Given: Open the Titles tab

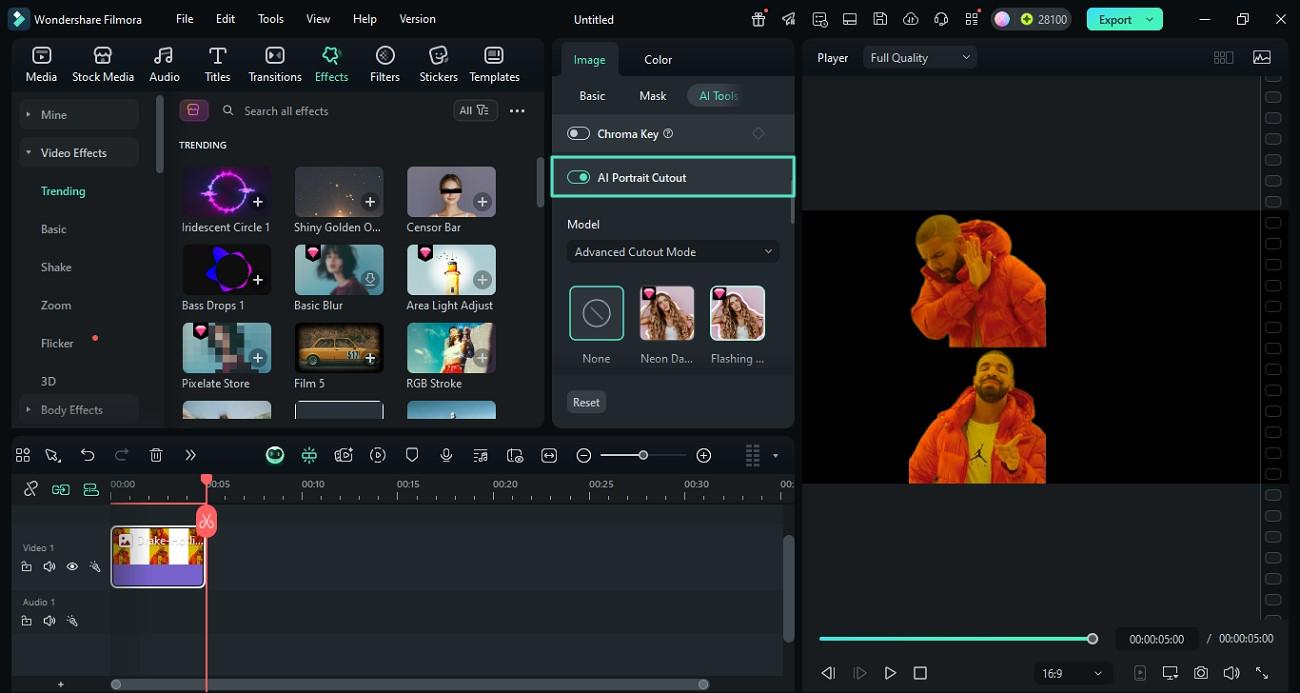Looking at the screenshot, I should click(217, 64).
